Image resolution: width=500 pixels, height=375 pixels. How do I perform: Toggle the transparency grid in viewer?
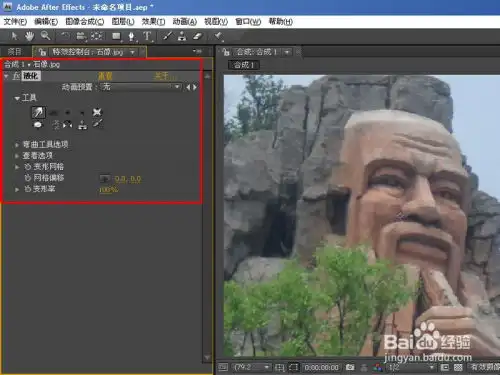point(459,367)
